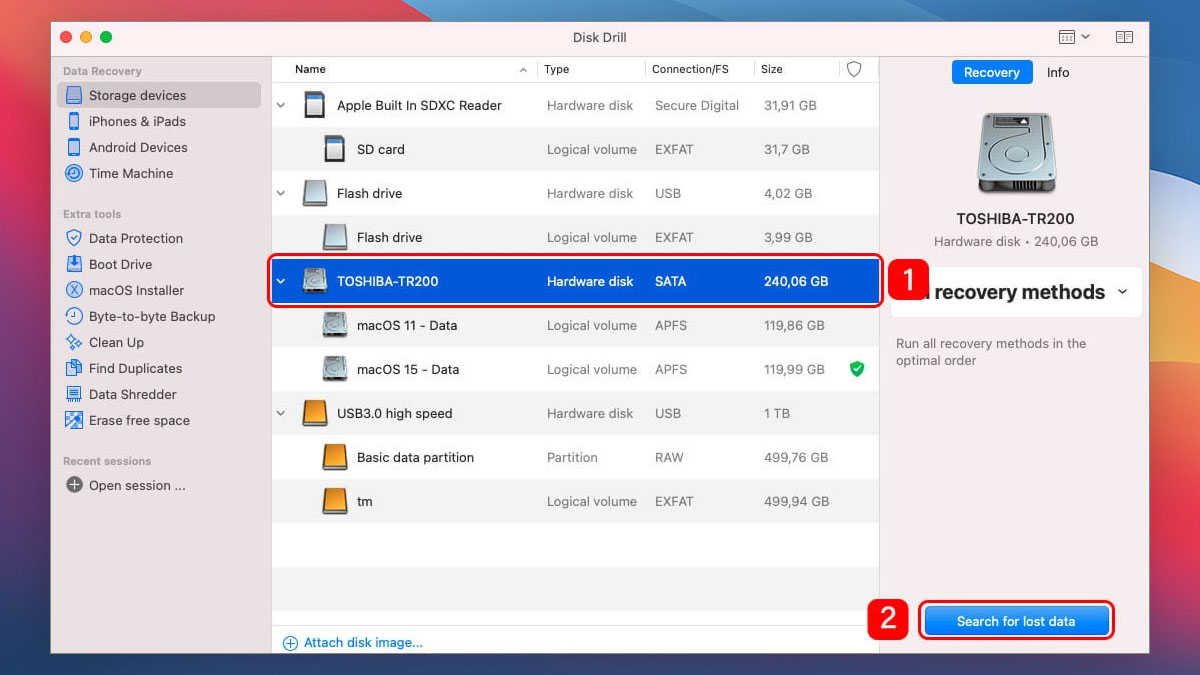Click the Apple Built In SDXC Reader icon
The width and height of the screenshot is (1200, 675).
pyautogui.click(x=314, y=105)
